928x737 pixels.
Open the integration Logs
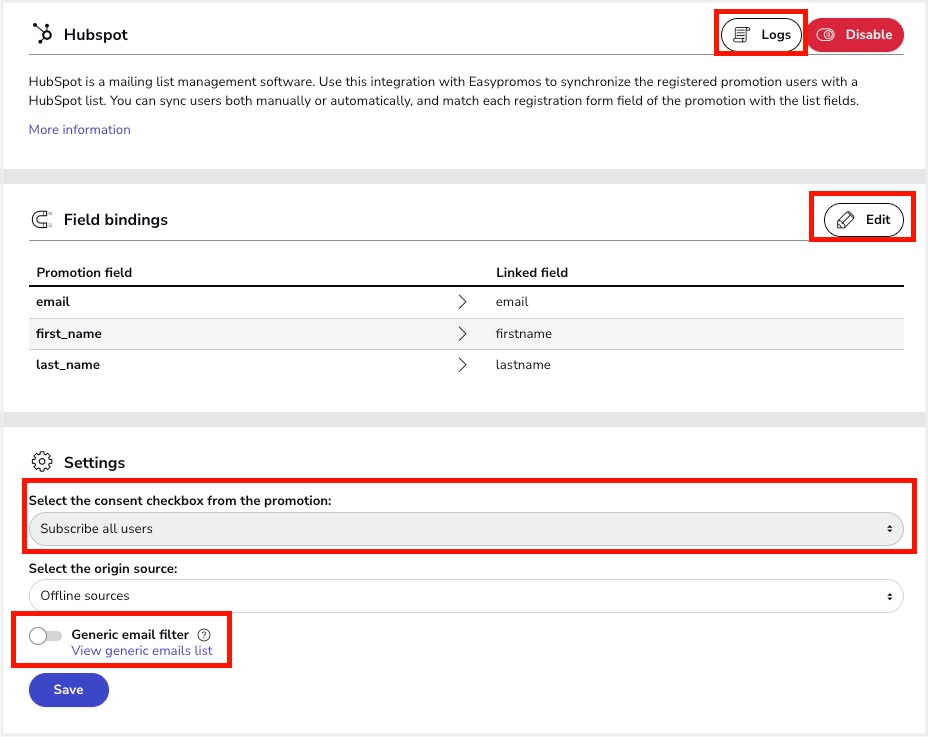762,35
